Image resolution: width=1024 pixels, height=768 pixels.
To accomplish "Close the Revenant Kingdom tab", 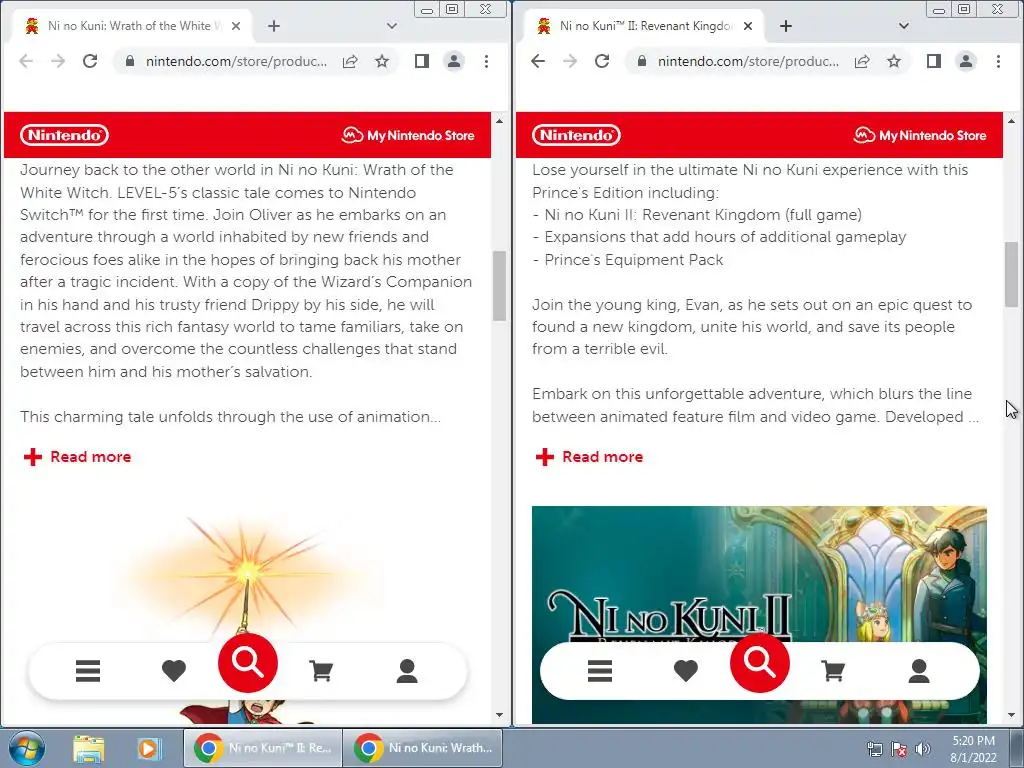I will (748, 26).
